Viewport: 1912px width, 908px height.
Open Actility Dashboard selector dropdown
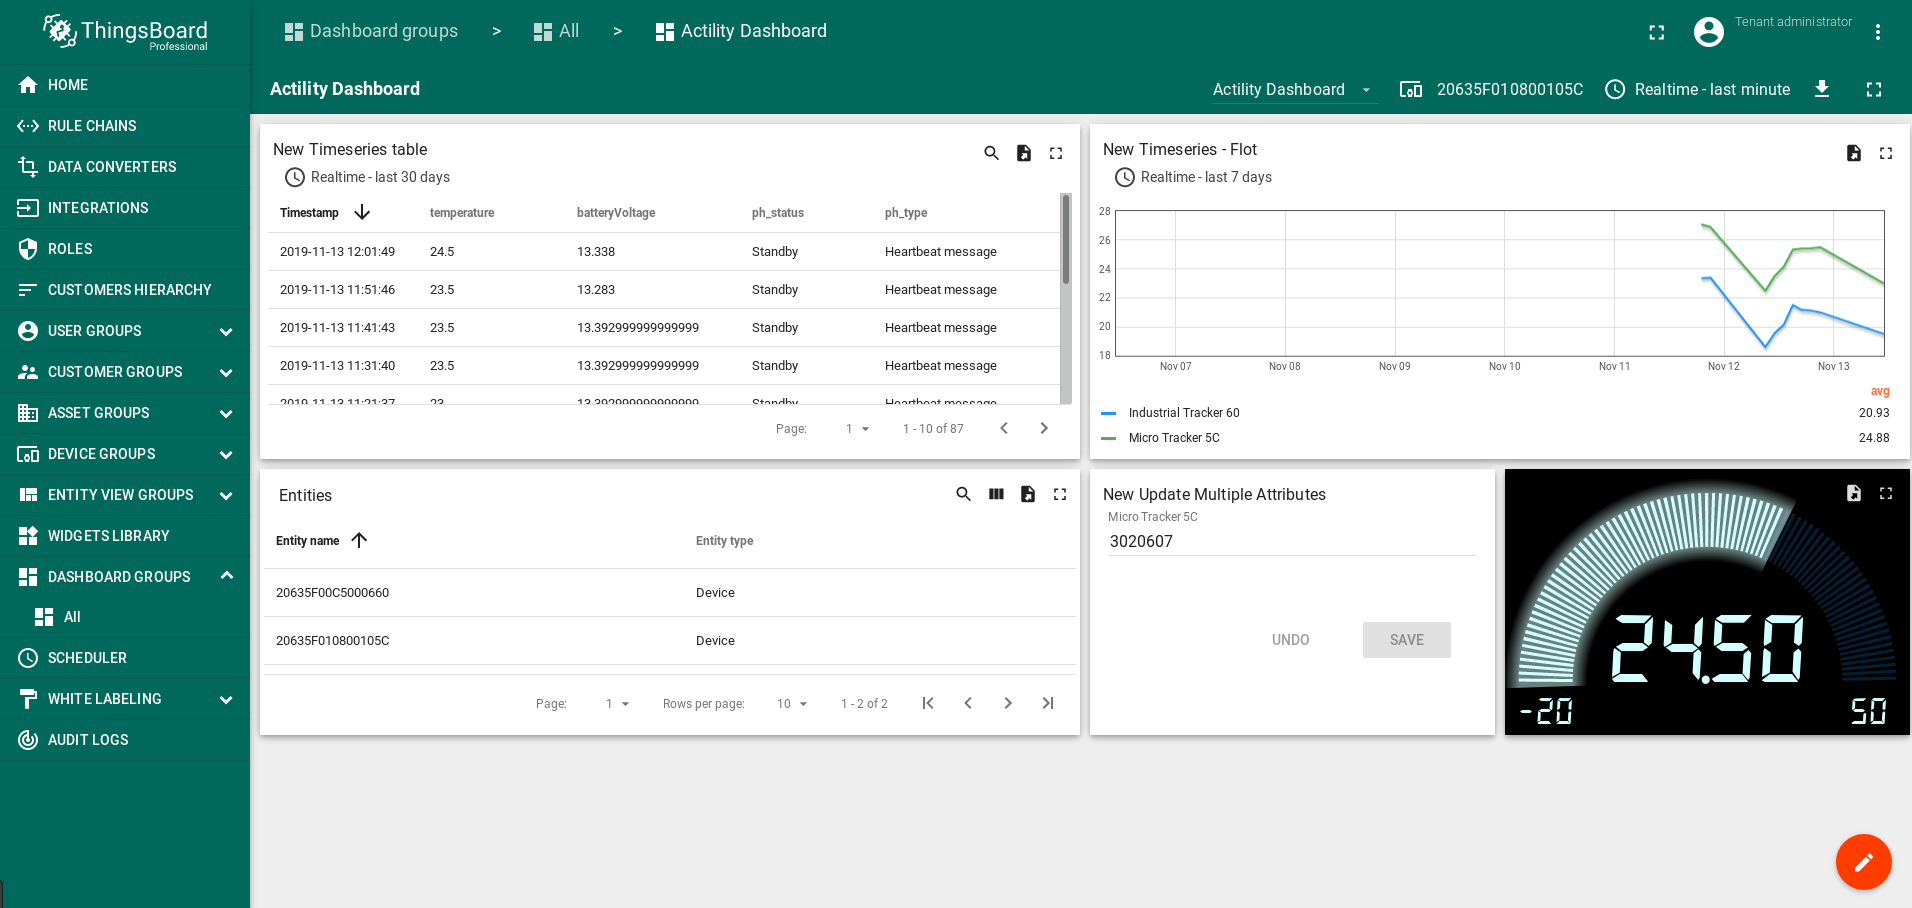1293,90
